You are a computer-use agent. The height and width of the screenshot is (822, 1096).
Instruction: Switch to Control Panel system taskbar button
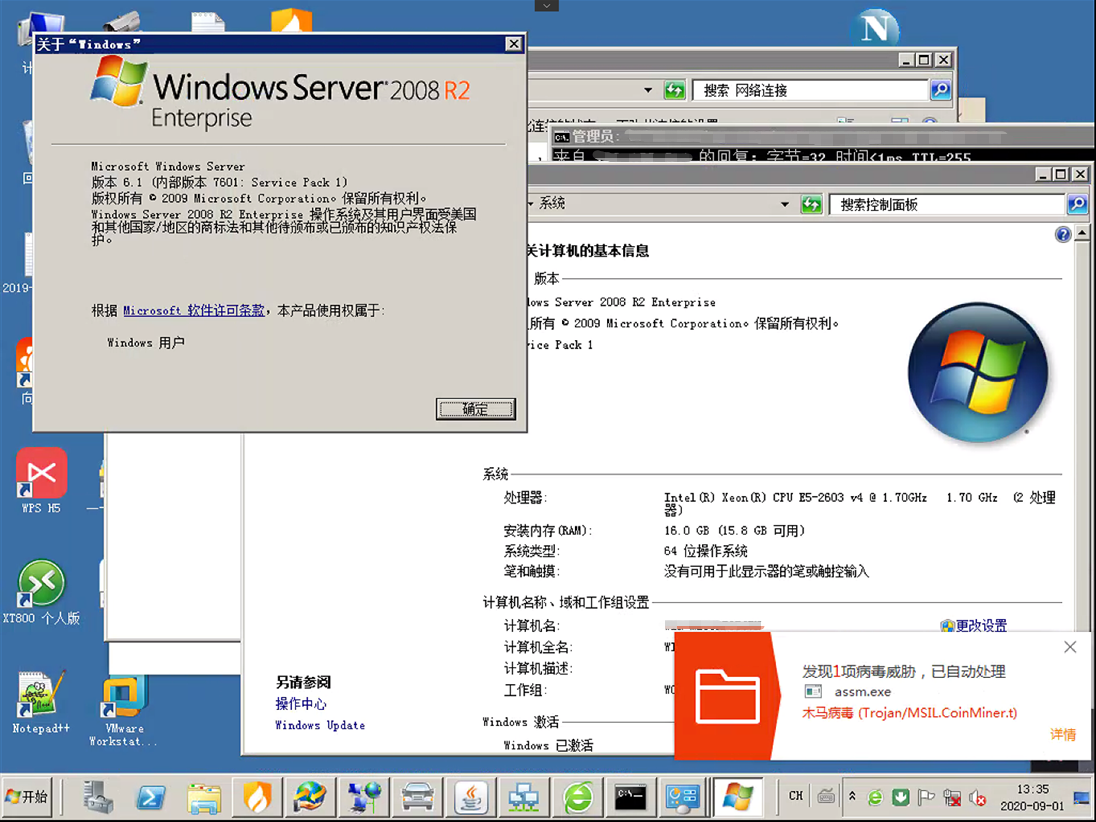pos(683,797)
